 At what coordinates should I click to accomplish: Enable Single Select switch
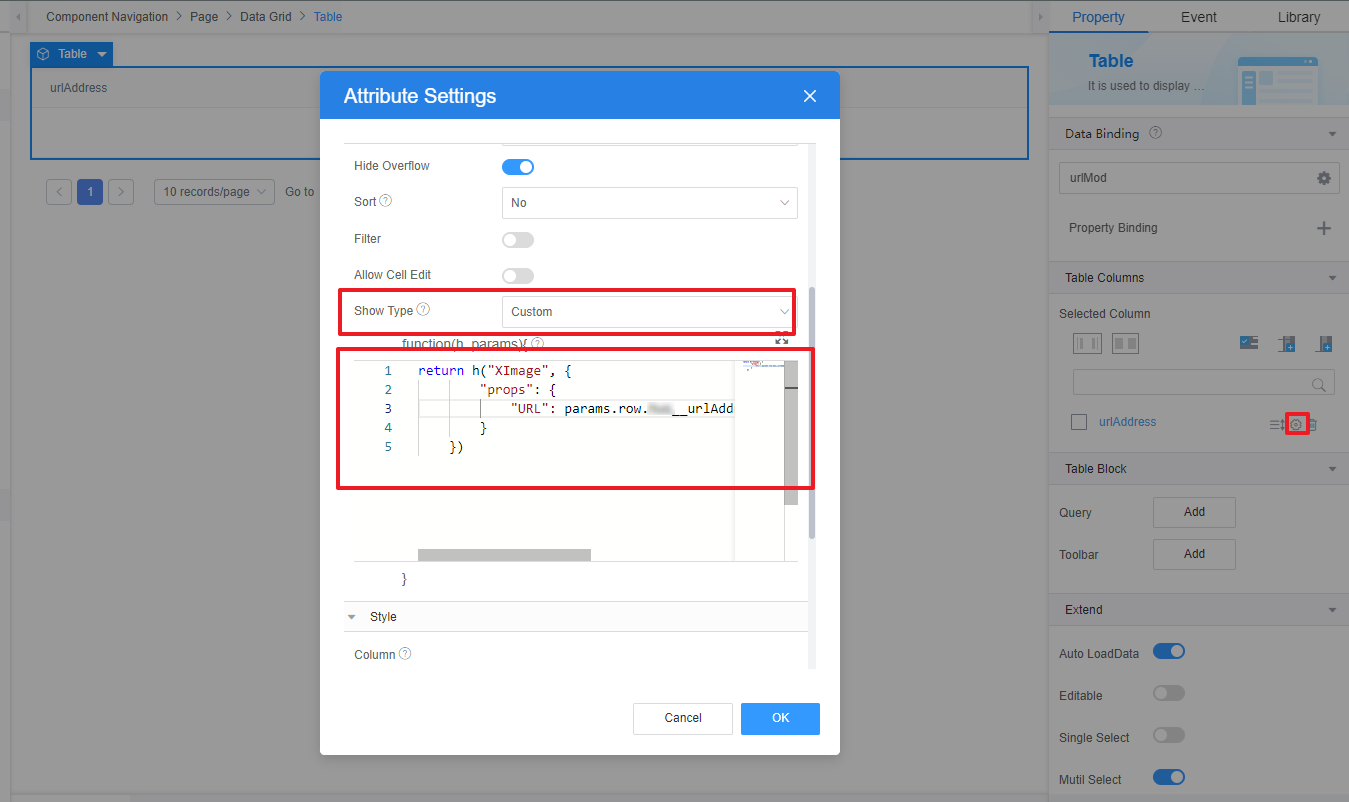click(1169, 736)
